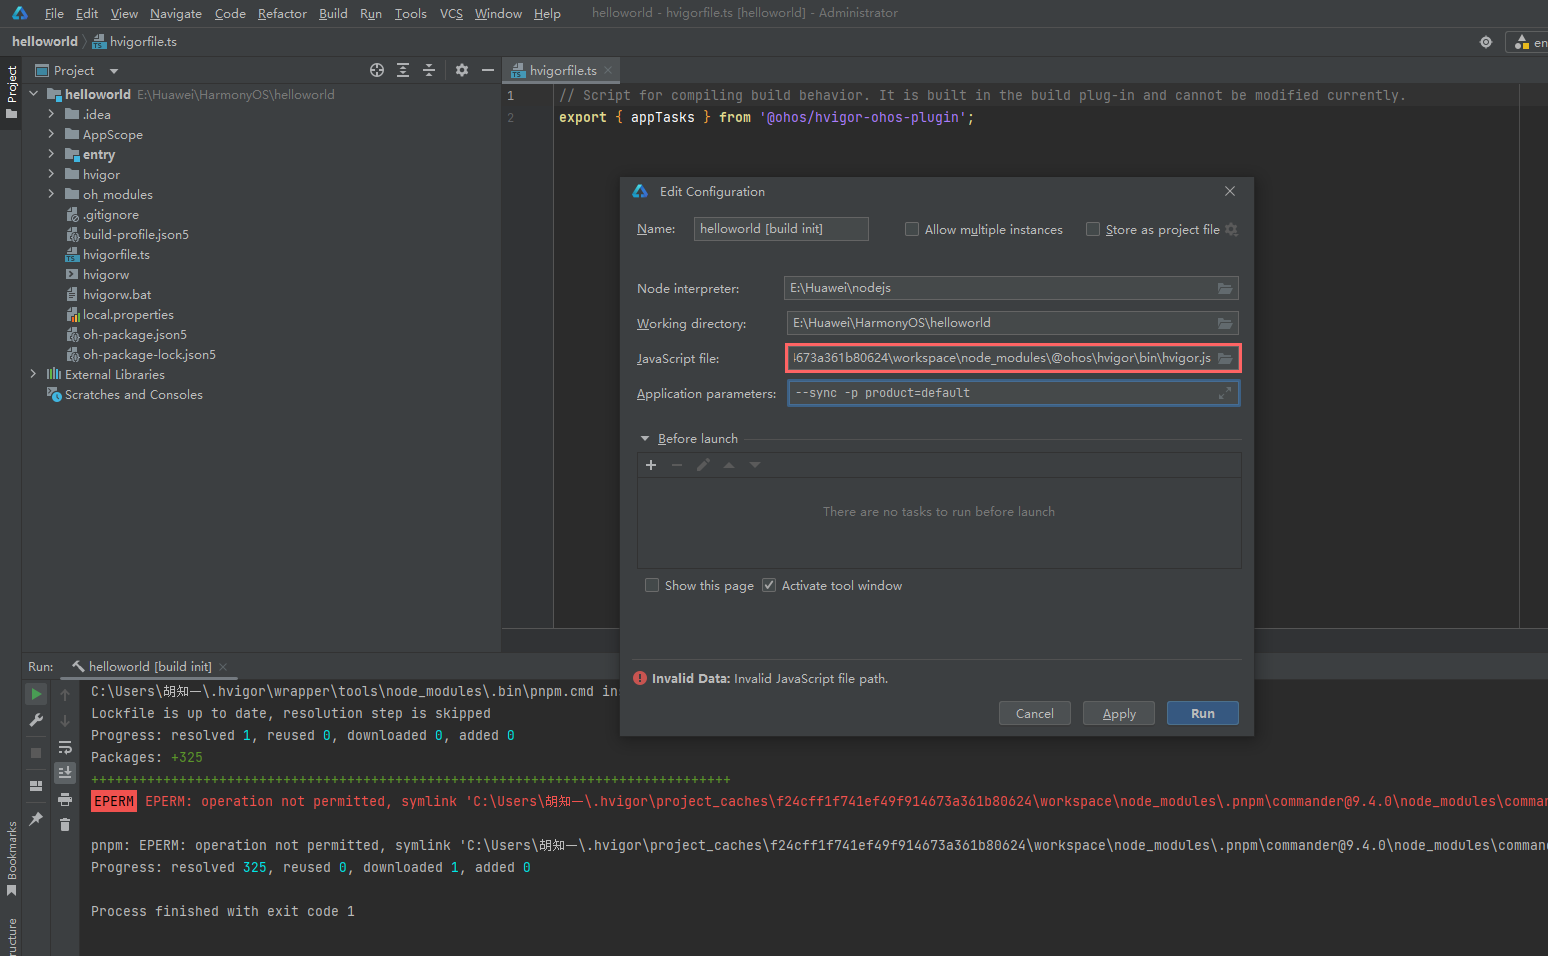Click the crosshair icon in the navigation bar
The height and width of the screenshot is (956, 1548).
pos(1486,42)
